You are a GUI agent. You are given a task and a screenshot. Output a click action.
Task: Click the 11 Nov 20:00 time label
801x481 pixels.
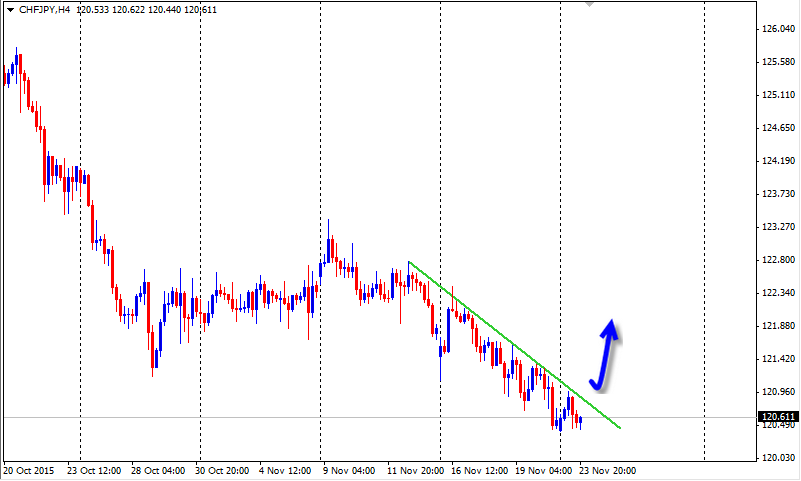coord(415,470)
